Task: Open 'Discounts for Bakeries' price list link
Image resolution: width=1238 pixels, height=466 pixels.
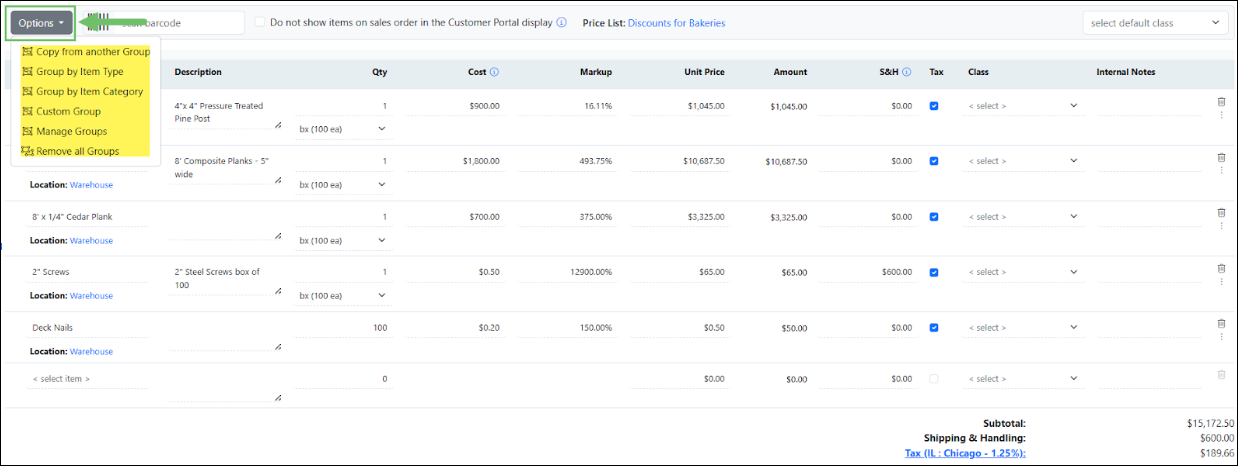Action: (x=676, y=23)
